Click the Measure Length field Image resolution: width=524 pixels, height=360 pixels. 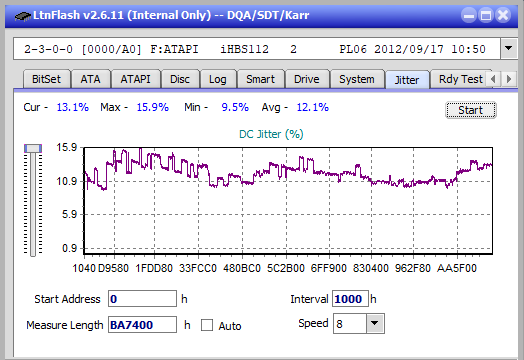142,325
